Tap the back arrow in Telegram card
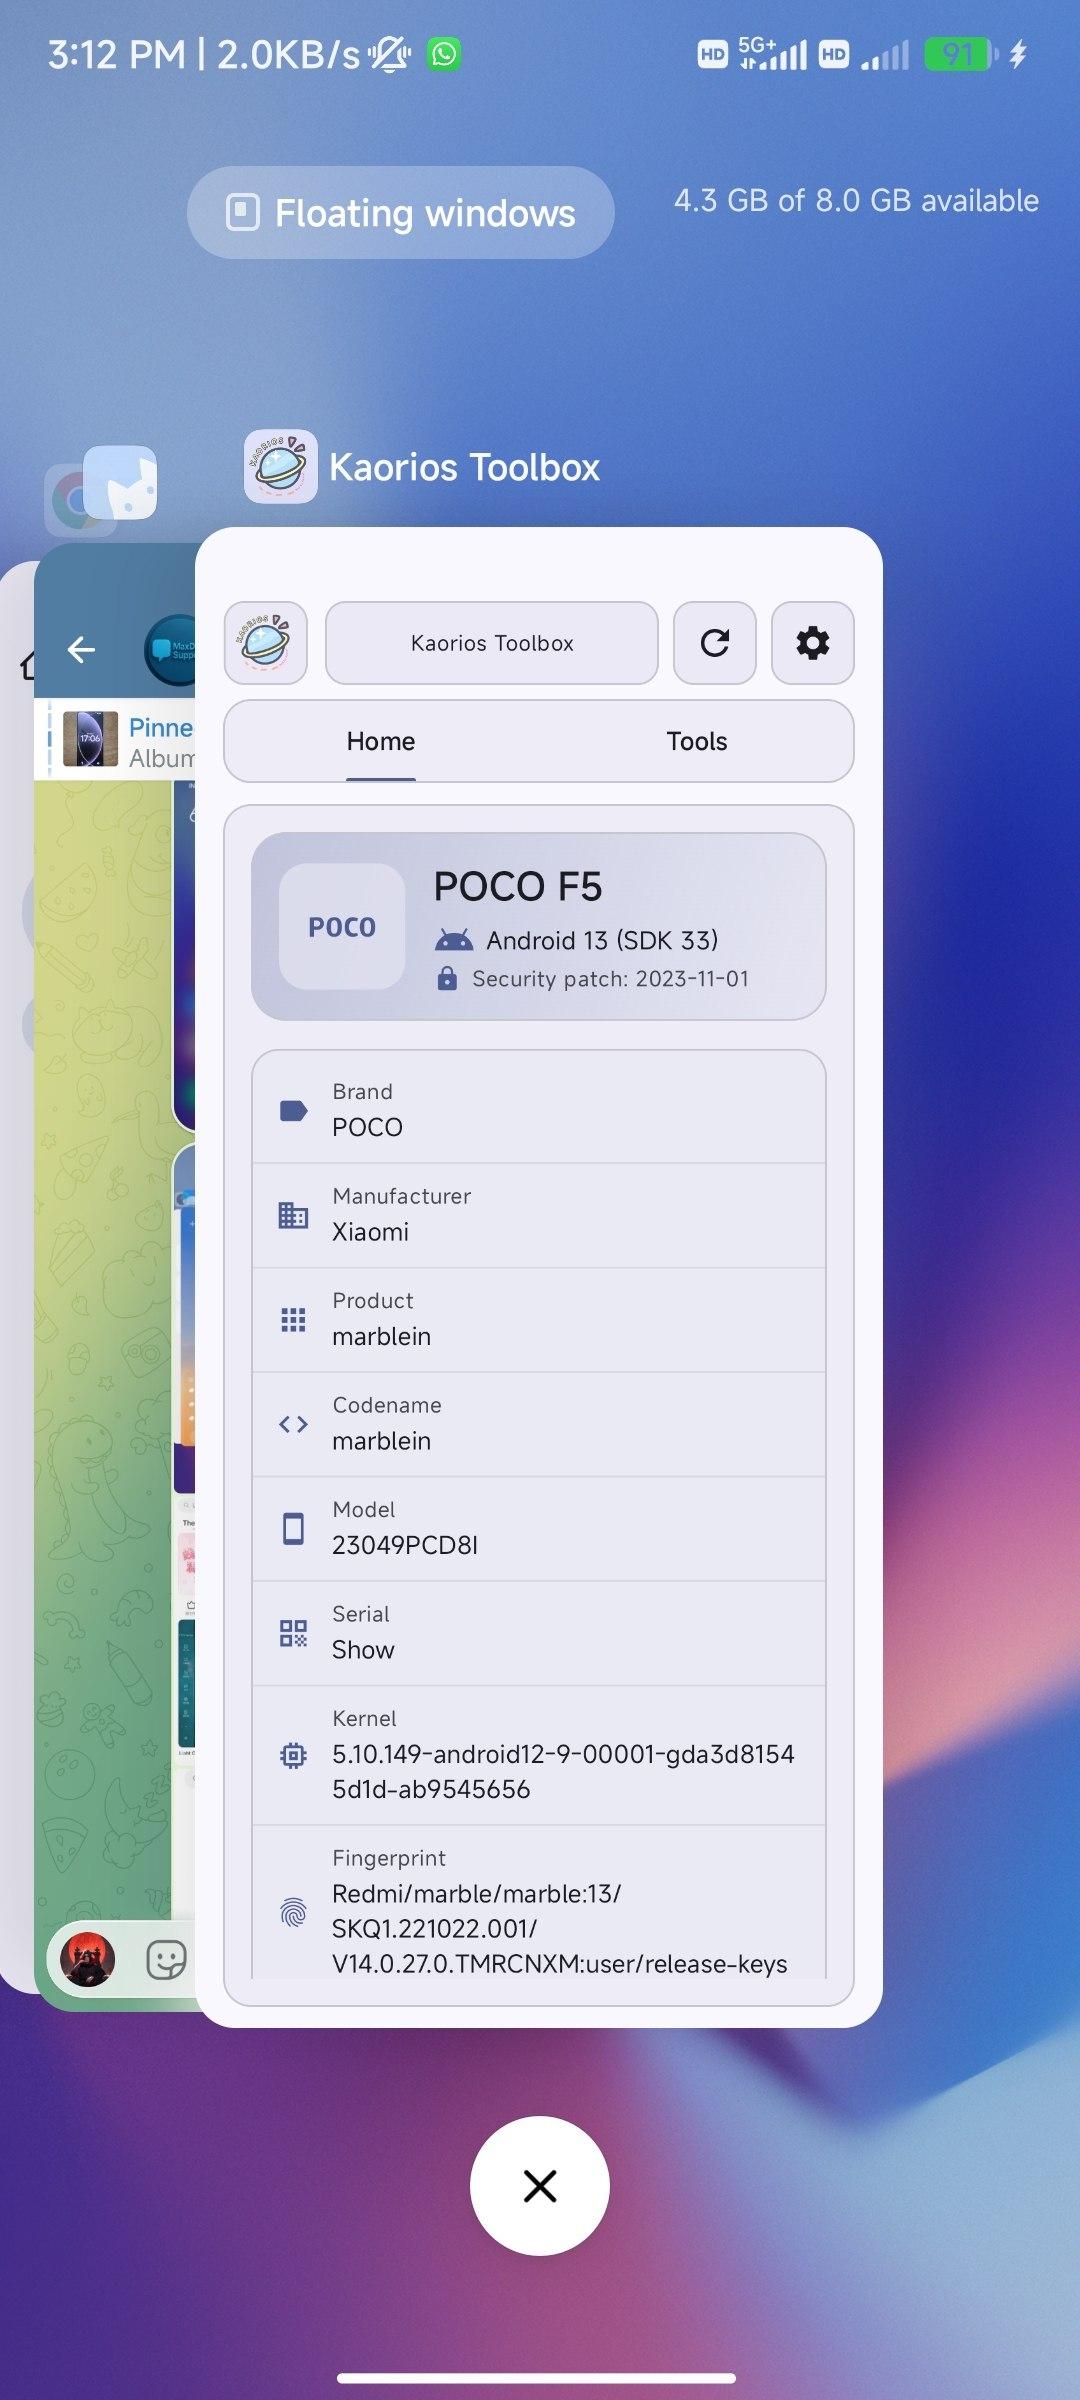 [x=81, y=651]
